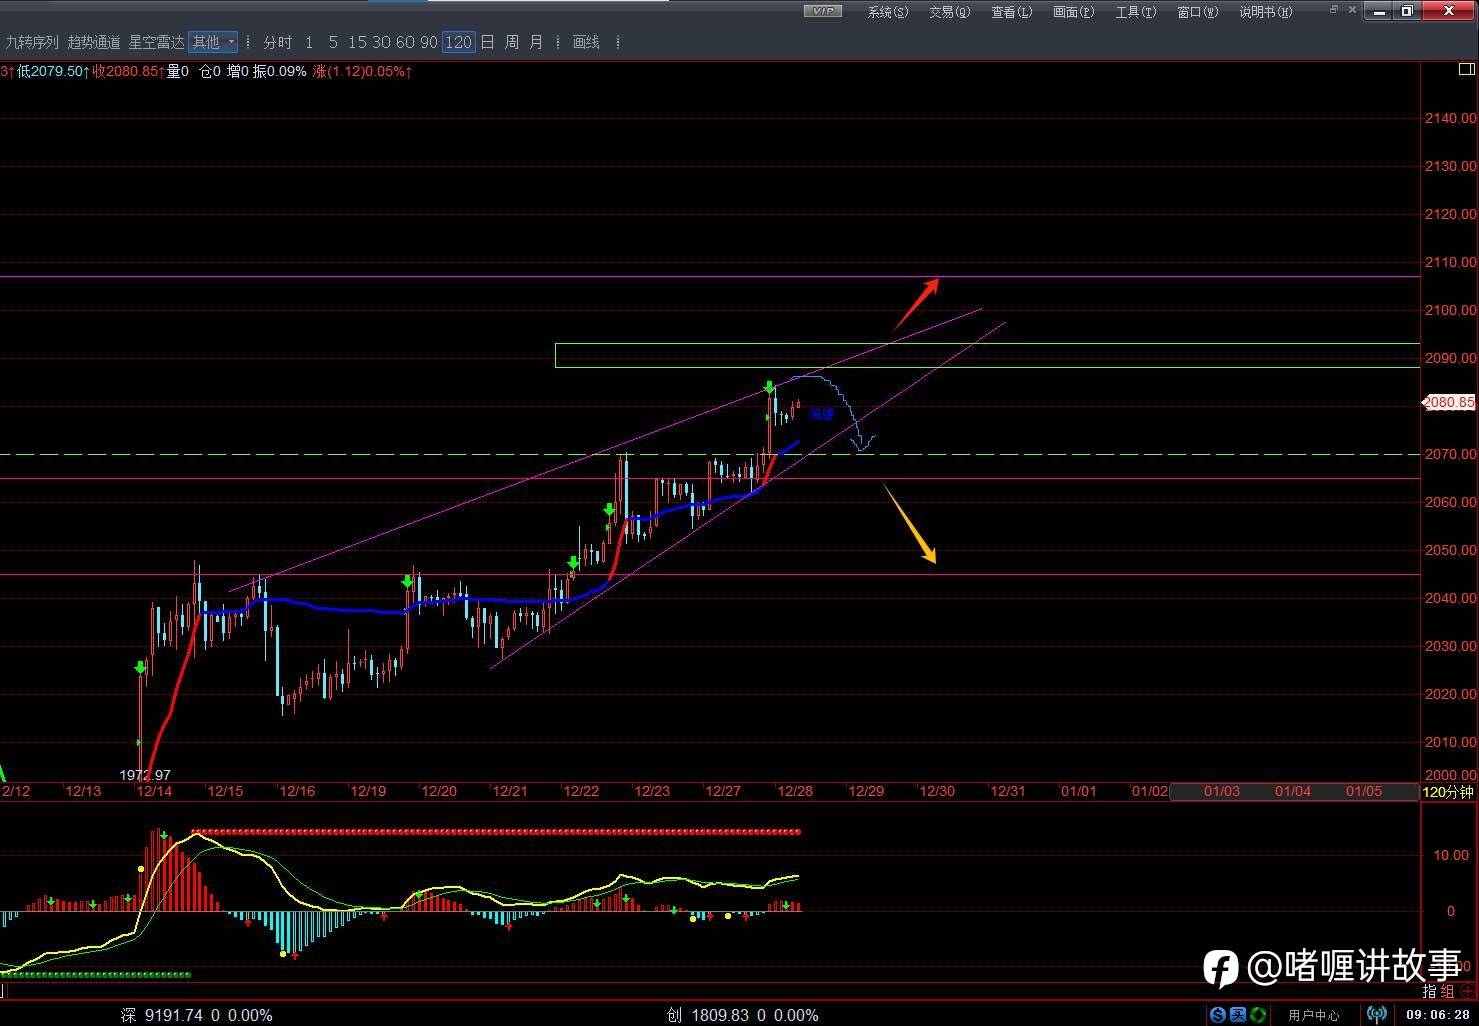Select the 趋势通道 indicator
This screenshot has height=1026, width=1479.
94,42
